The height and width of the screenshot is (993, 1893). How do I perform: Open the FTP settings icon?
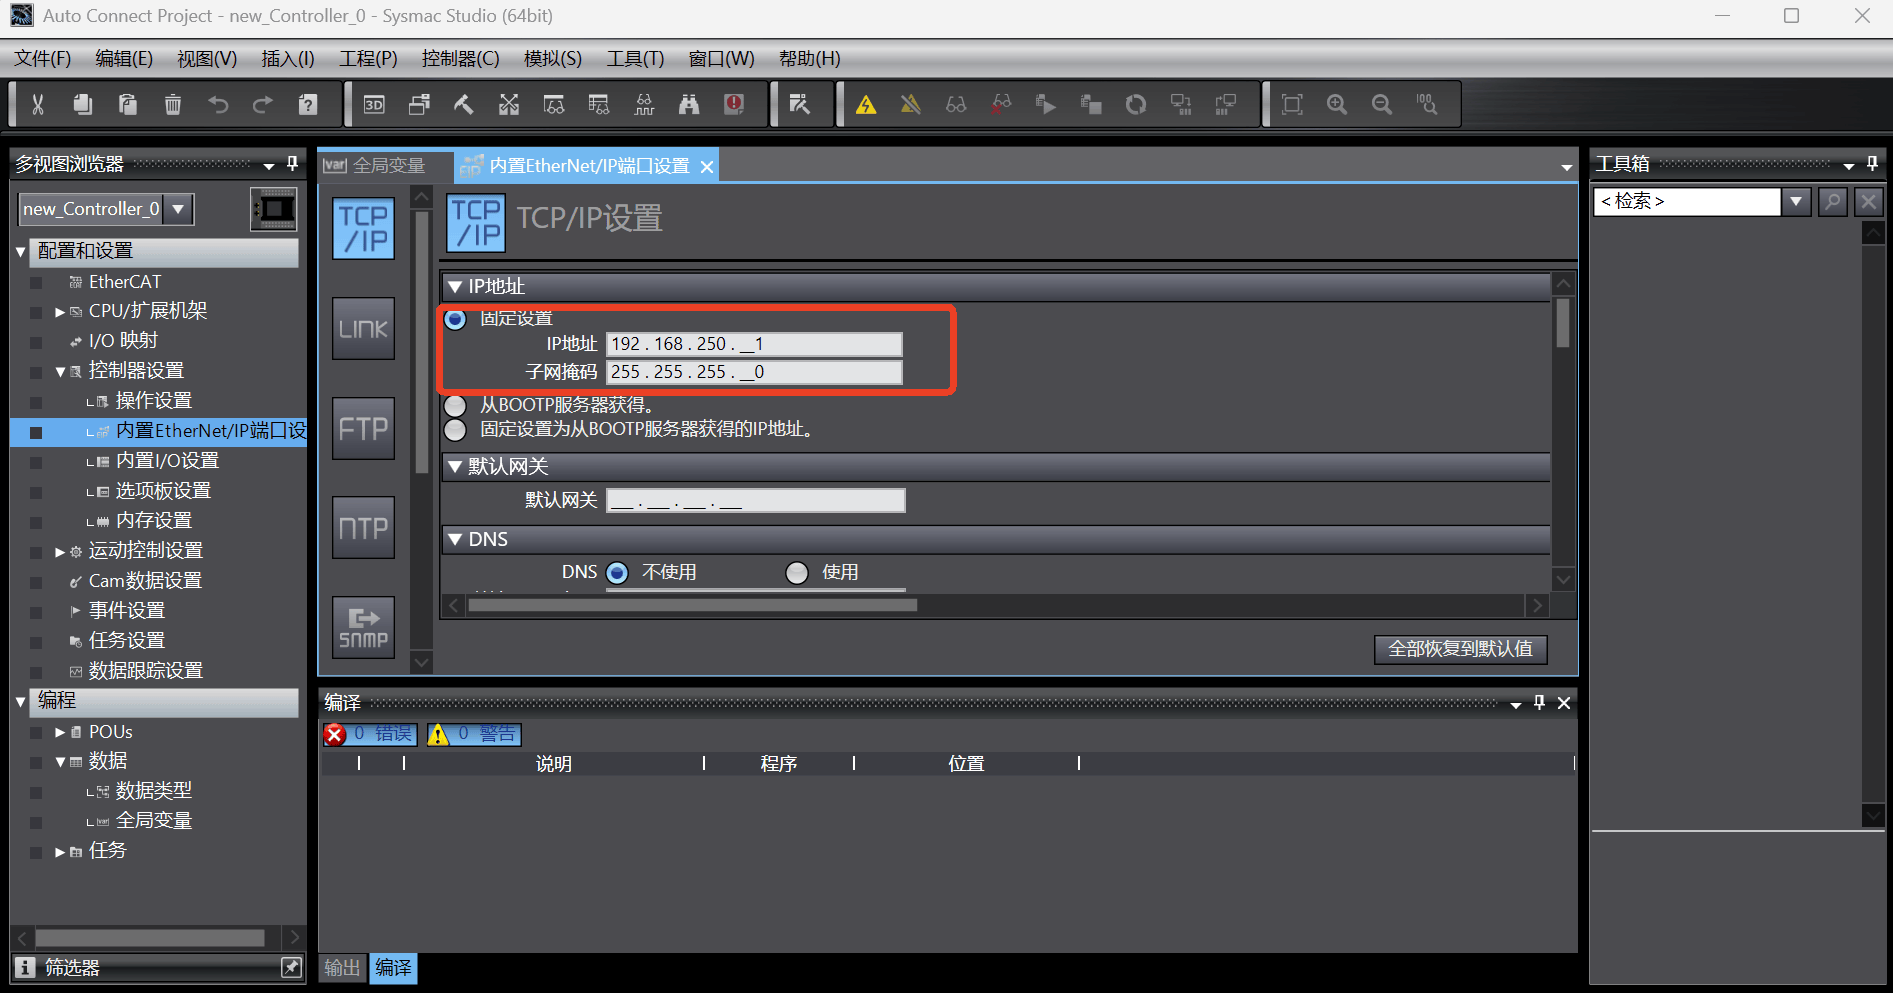click(363, 428)
